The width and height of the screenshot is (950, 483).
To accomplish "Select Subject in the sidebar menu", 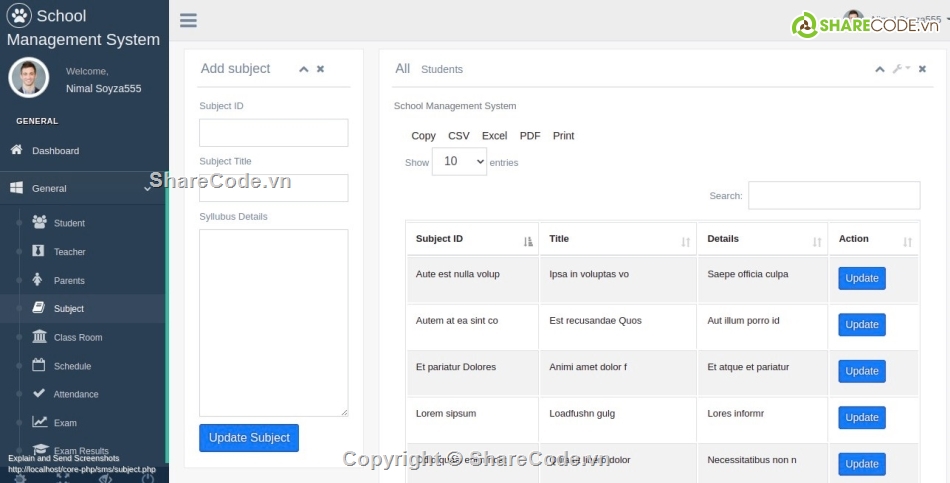I will [68, 309].
